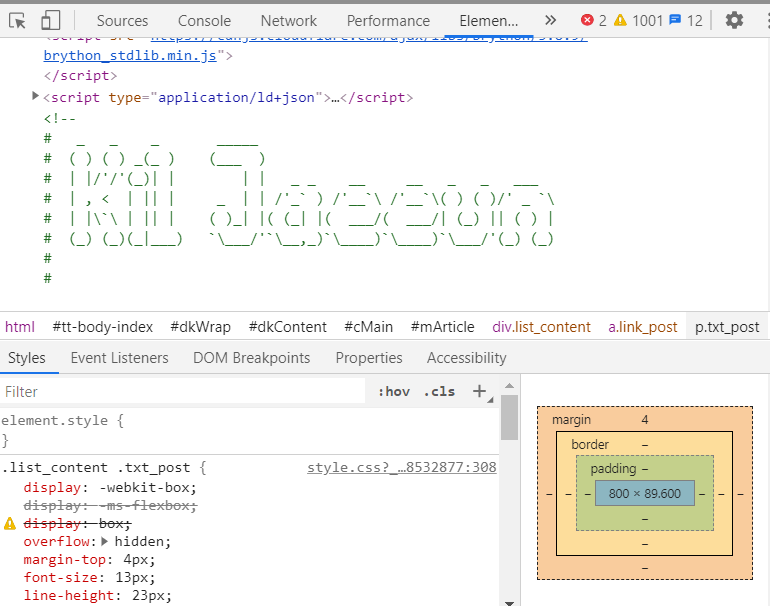Click the <!-- comment opening line
Image resolution: width=770 pixels, height=606 pixels.
click(x=59, y=118)
